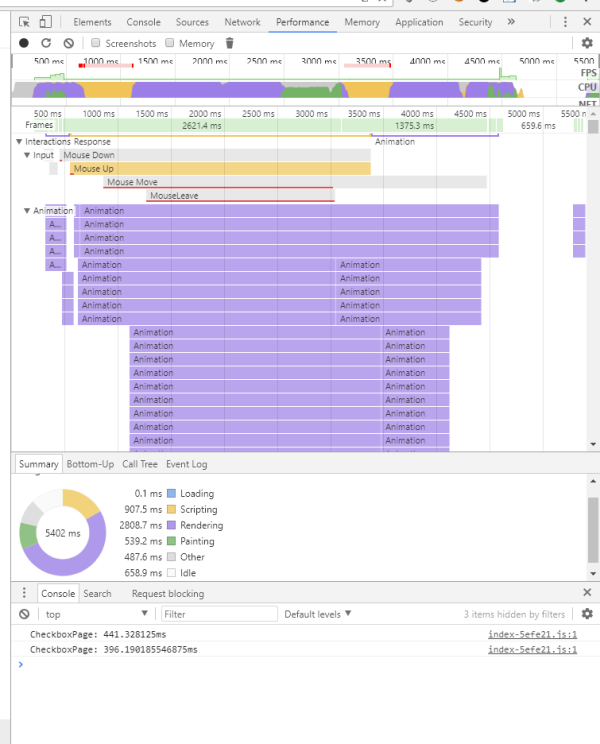This screenshot has height=744, width=600.
Task: Select the Mouse Down input event bar
Action: tap(215, 155)
